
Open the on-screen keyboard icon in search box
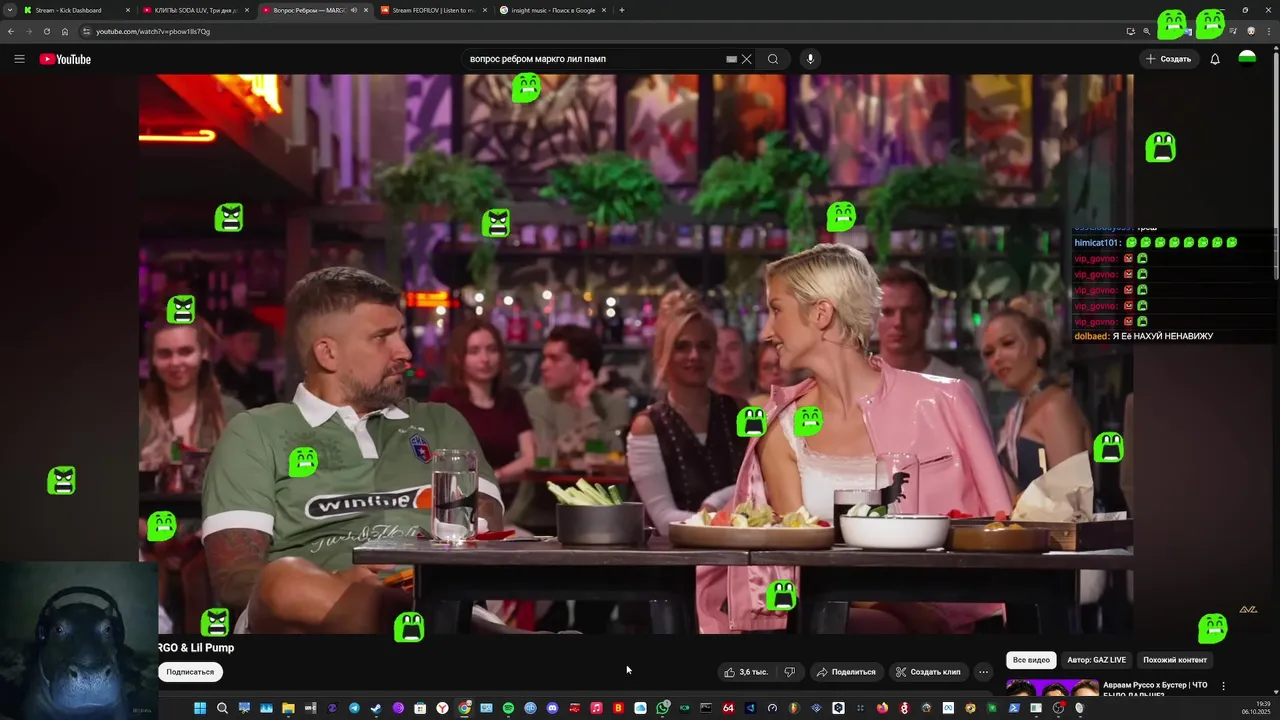[731, 59]
